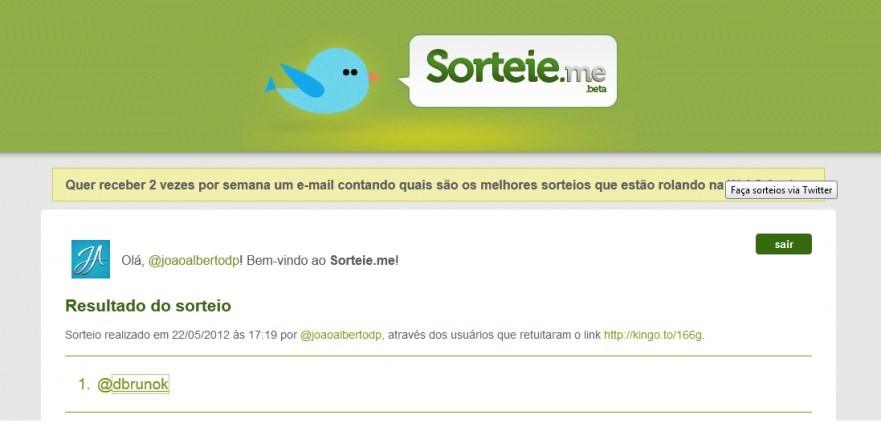Follow the http://kingo.to/166g link
The height and width of the screenshot is (427, 881).
pyautogui.click(x=653, y=335)
